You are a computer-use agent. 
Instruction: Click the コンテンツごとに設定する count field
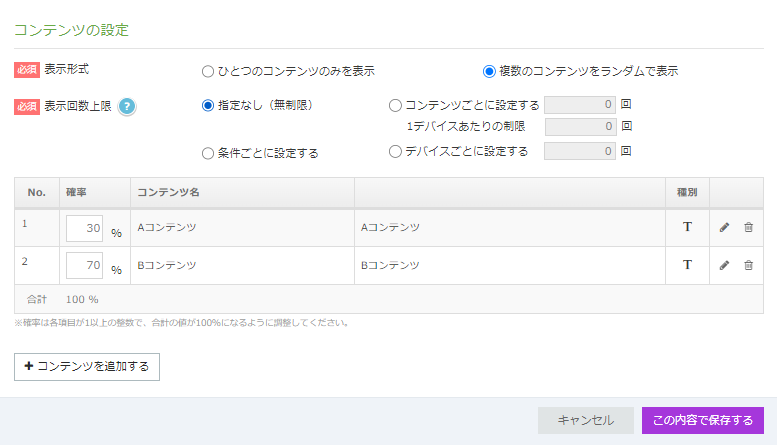pos(580,105)
